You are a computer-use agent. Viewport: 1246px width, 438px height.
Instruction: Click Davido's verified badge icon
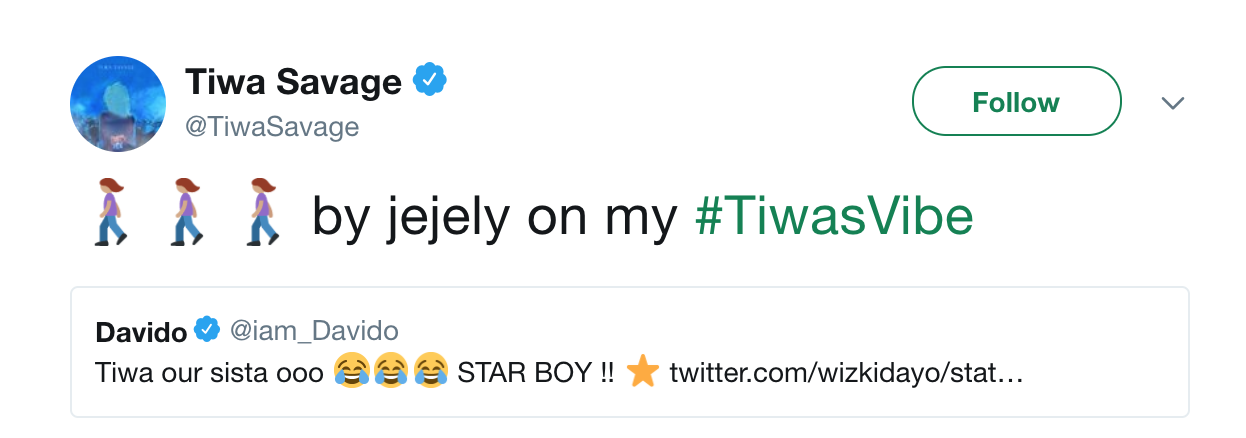pos(207,329)
